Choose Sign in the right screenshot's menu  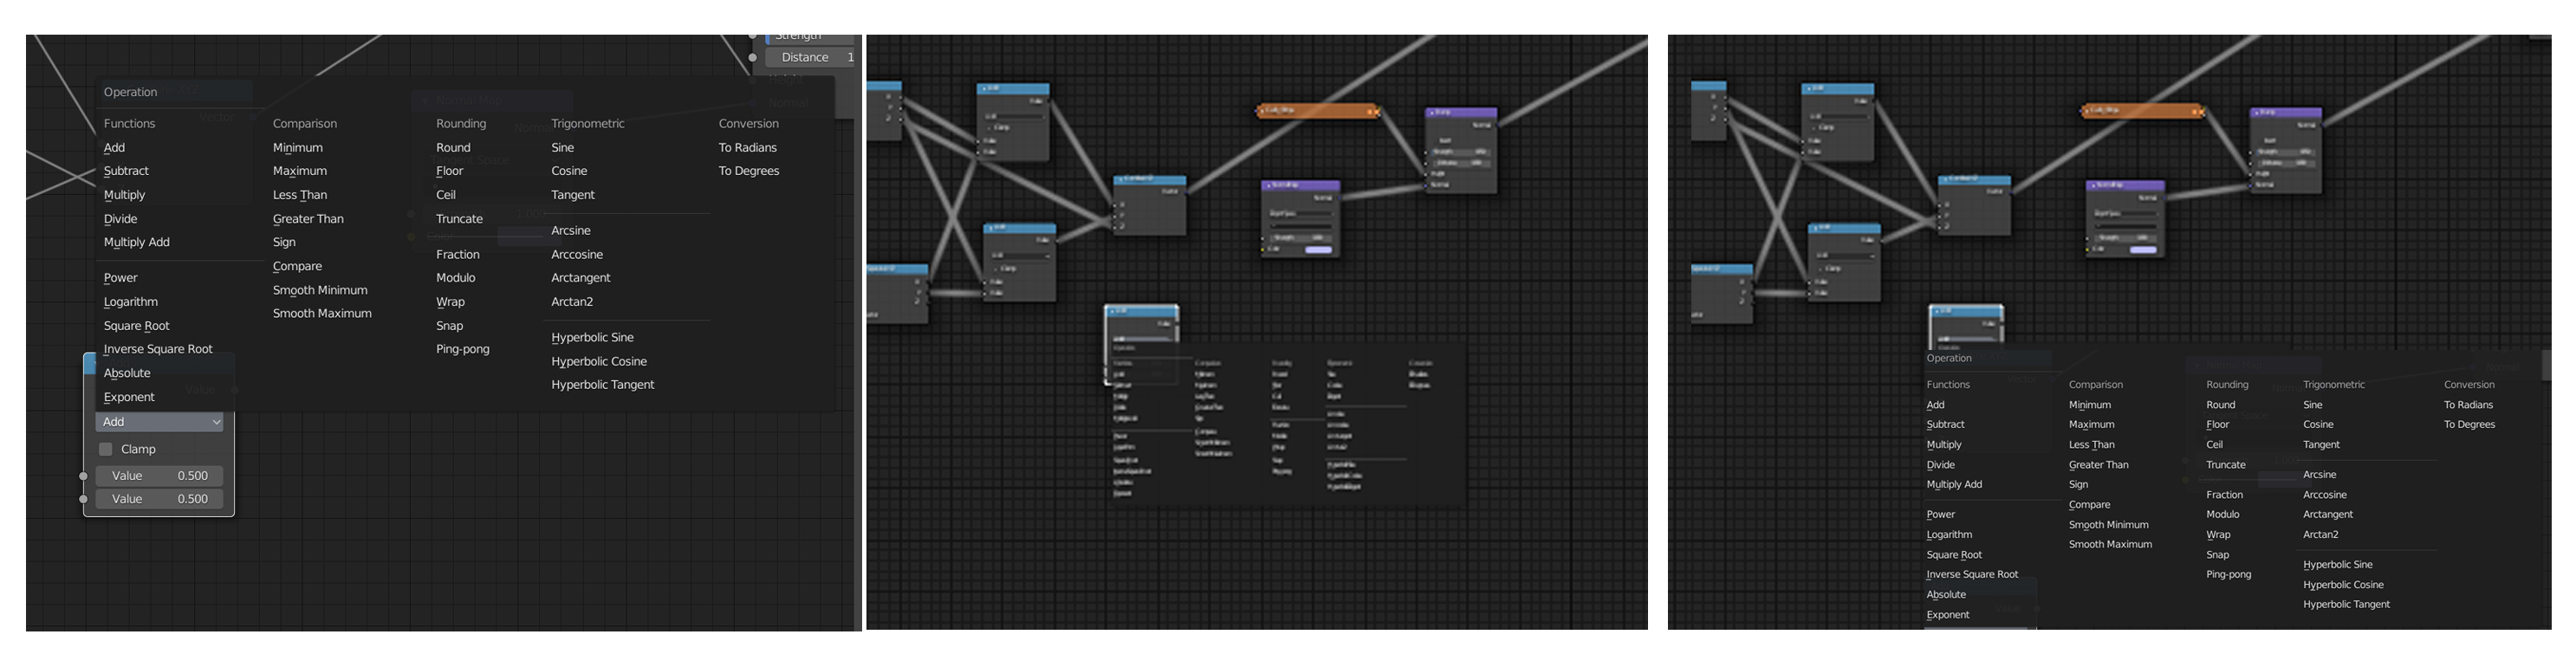(2078, 485)
